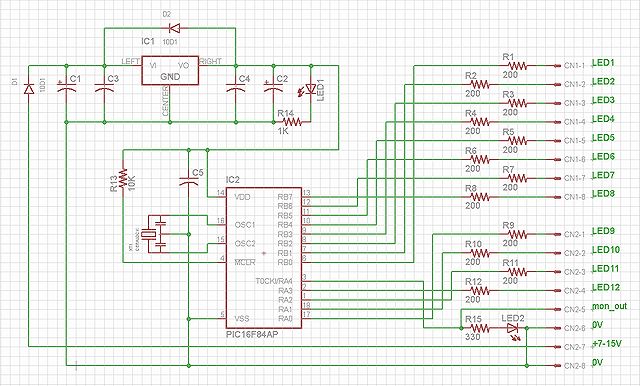Click the 1K value of R14
The image size is (640, 386).
coord(283,131)
